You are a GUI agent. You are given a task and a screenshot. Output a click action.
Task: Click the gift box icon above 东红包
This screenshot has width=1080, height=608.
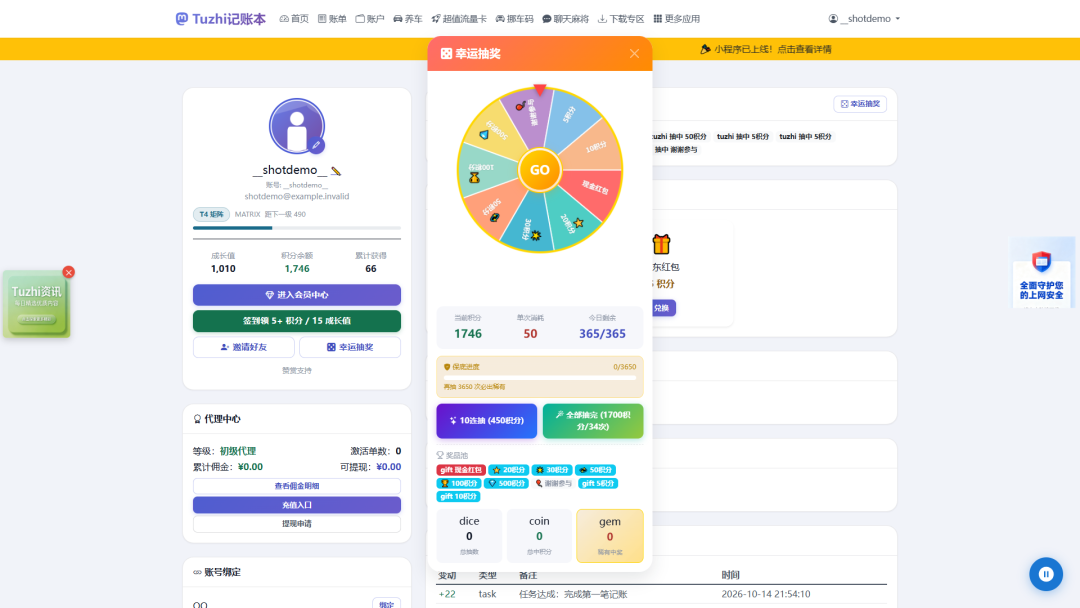(661, 244)
